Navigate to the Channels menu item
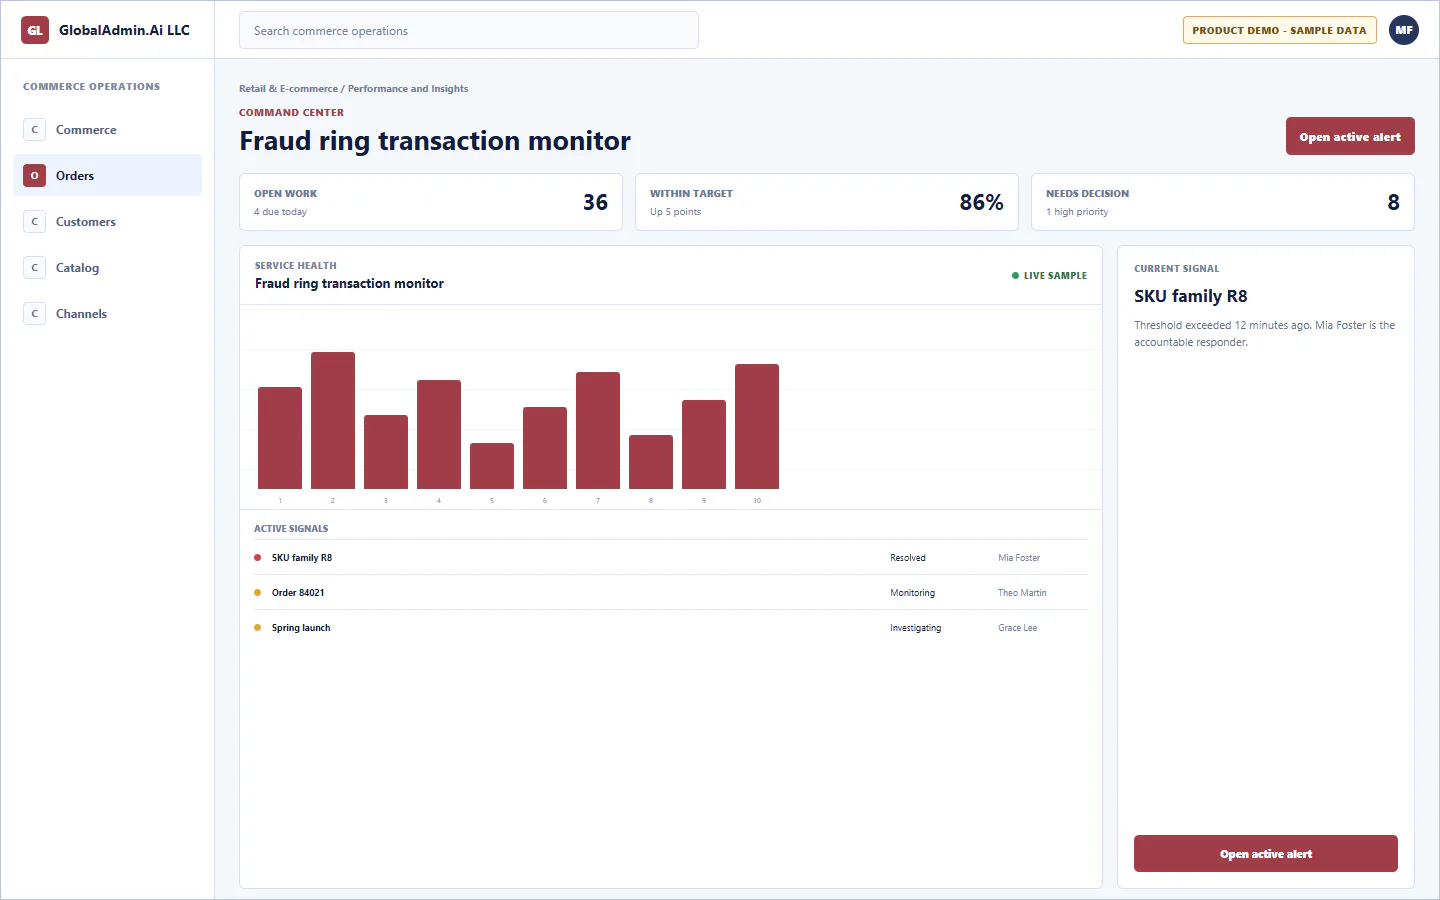Screen dimensions: 1440x900 point(108,314)
